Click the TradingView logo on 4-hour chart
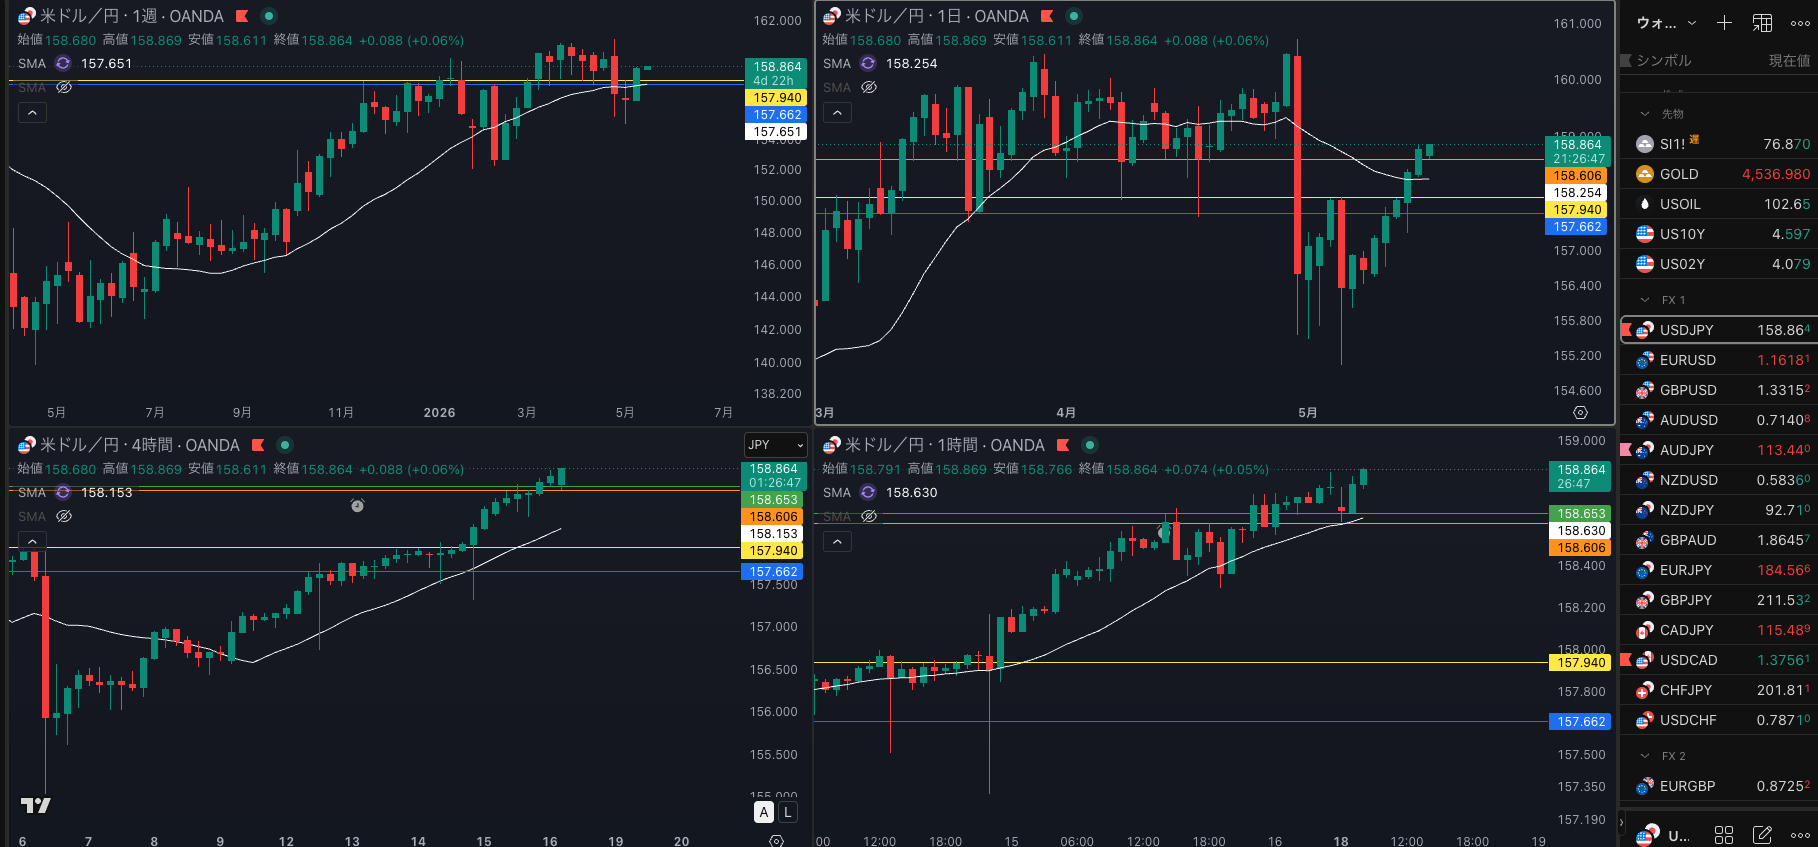The image size is (1818, 847). pos(36,805)
